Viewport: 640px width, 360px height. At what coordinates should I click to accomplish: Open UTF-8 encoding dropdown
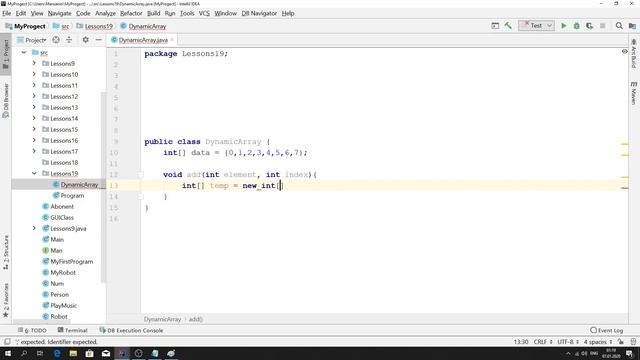(568, 342)
